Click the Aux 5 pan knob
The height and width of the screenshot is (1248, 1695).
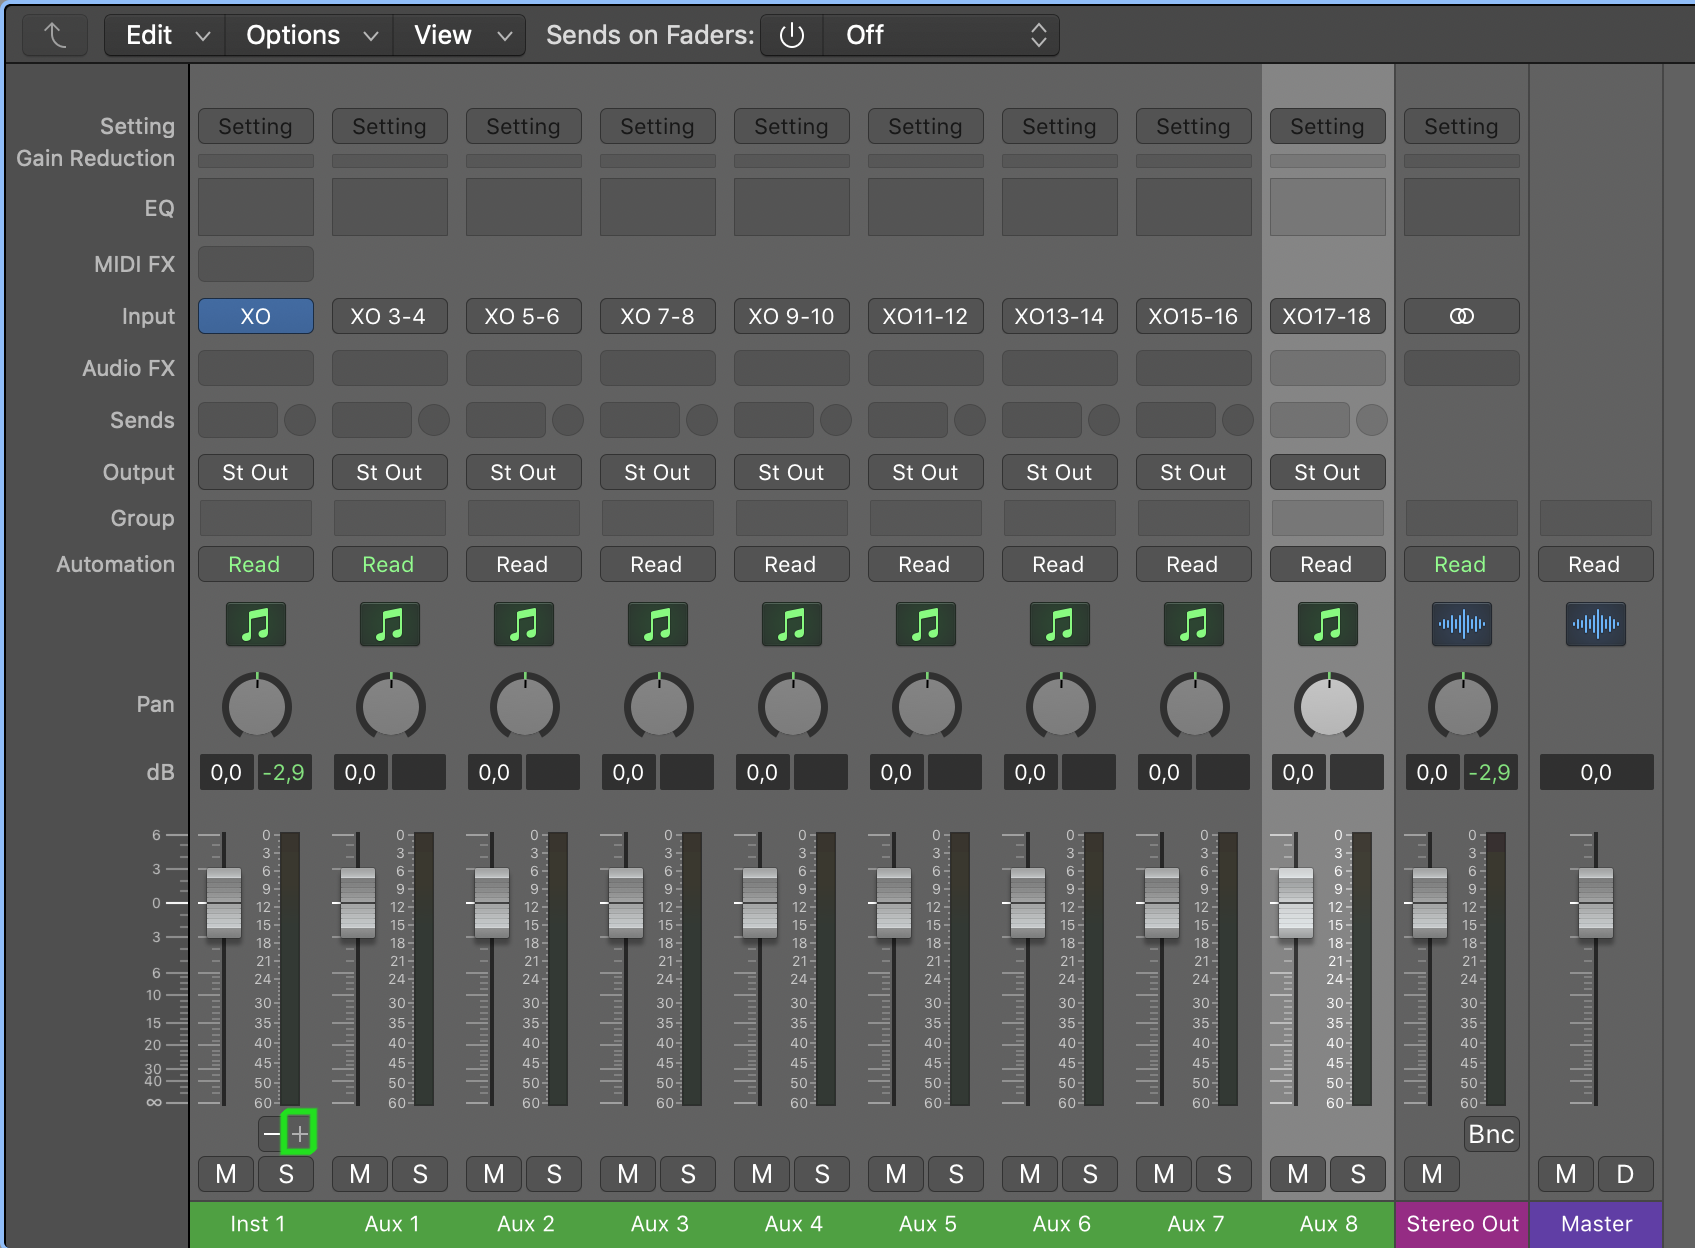click(x=927, y=707)
